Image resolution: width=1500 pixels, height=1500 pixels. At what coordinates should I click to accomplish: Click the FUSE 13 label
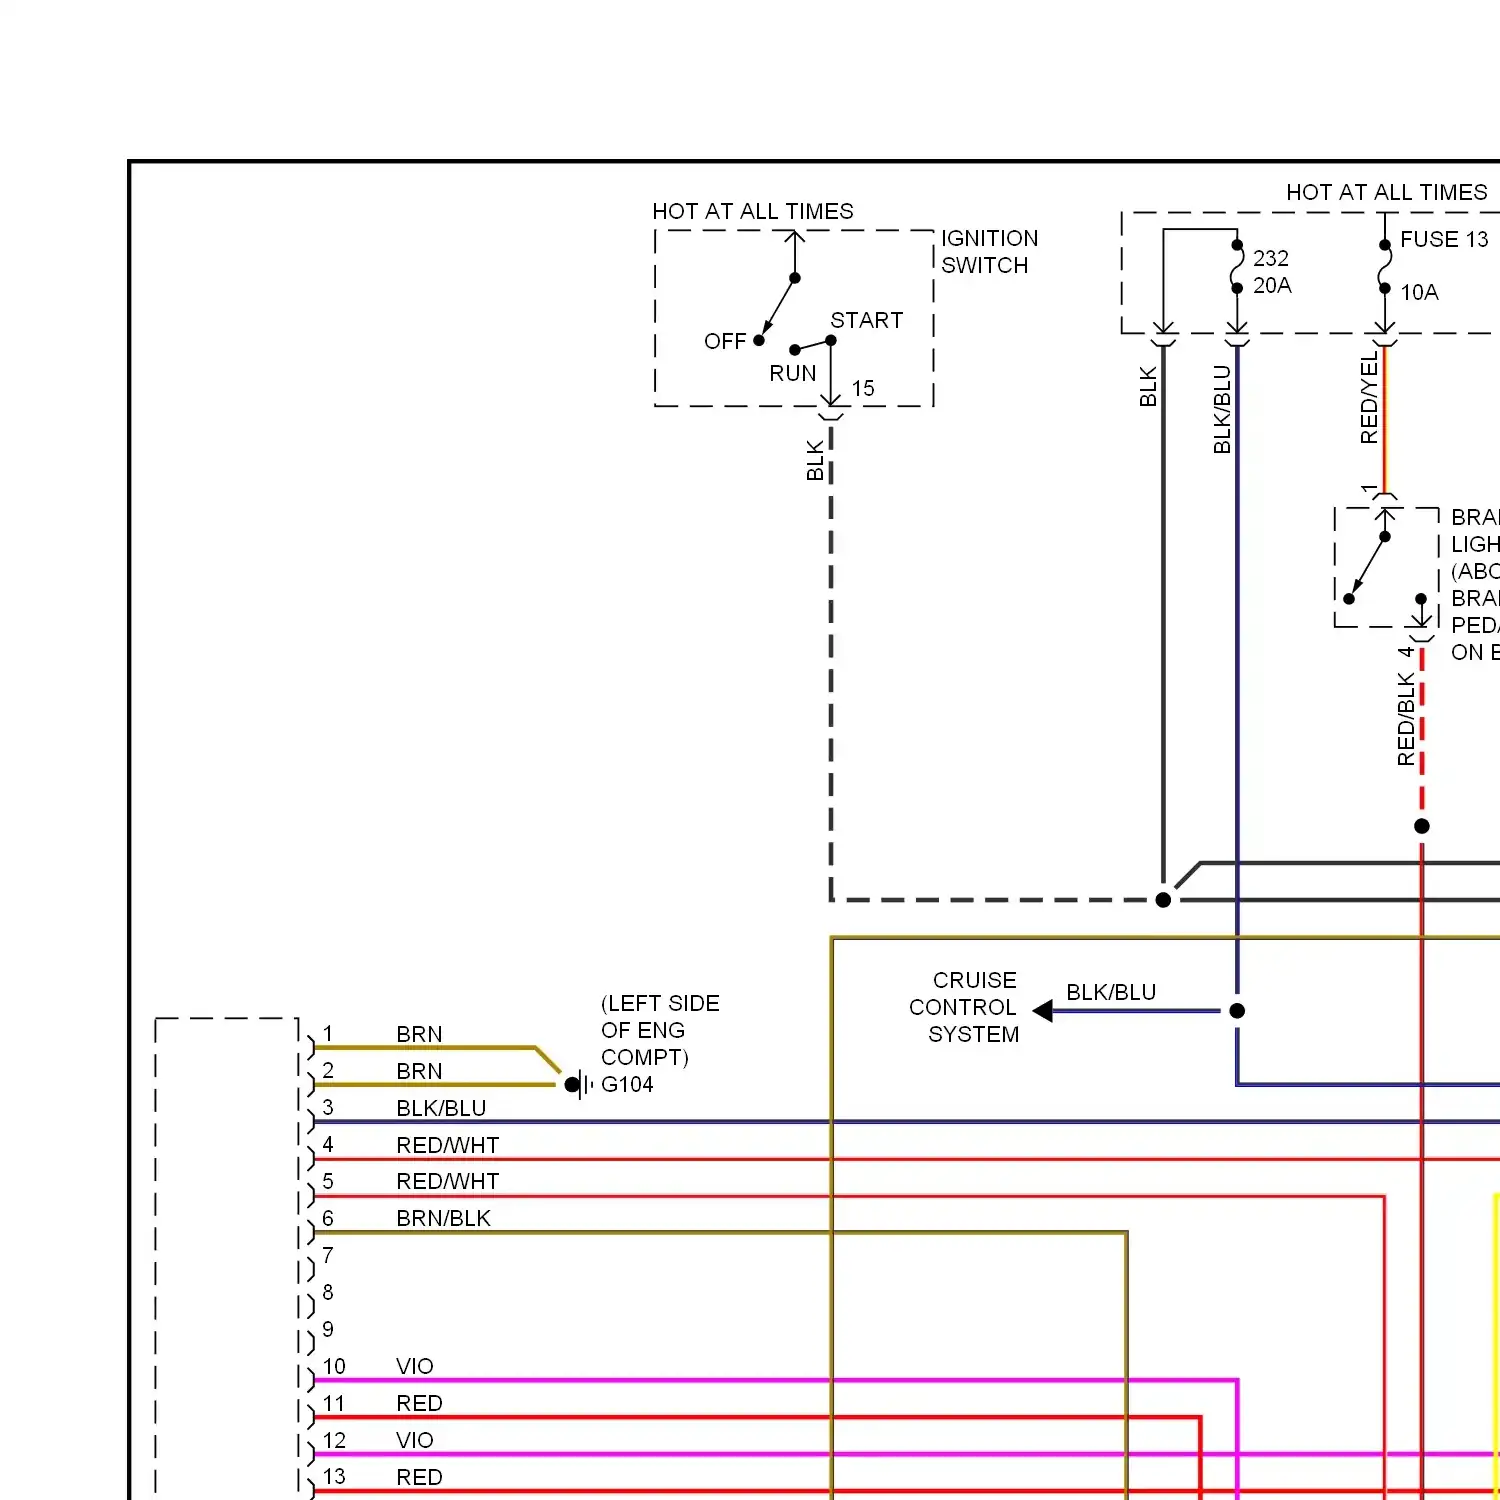click(1444, 239)
